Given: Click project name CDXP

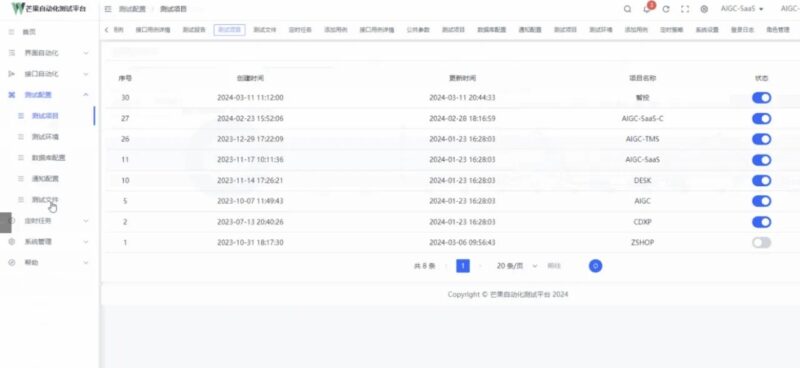Looking at the screenshot, I should tap(642, 222).
